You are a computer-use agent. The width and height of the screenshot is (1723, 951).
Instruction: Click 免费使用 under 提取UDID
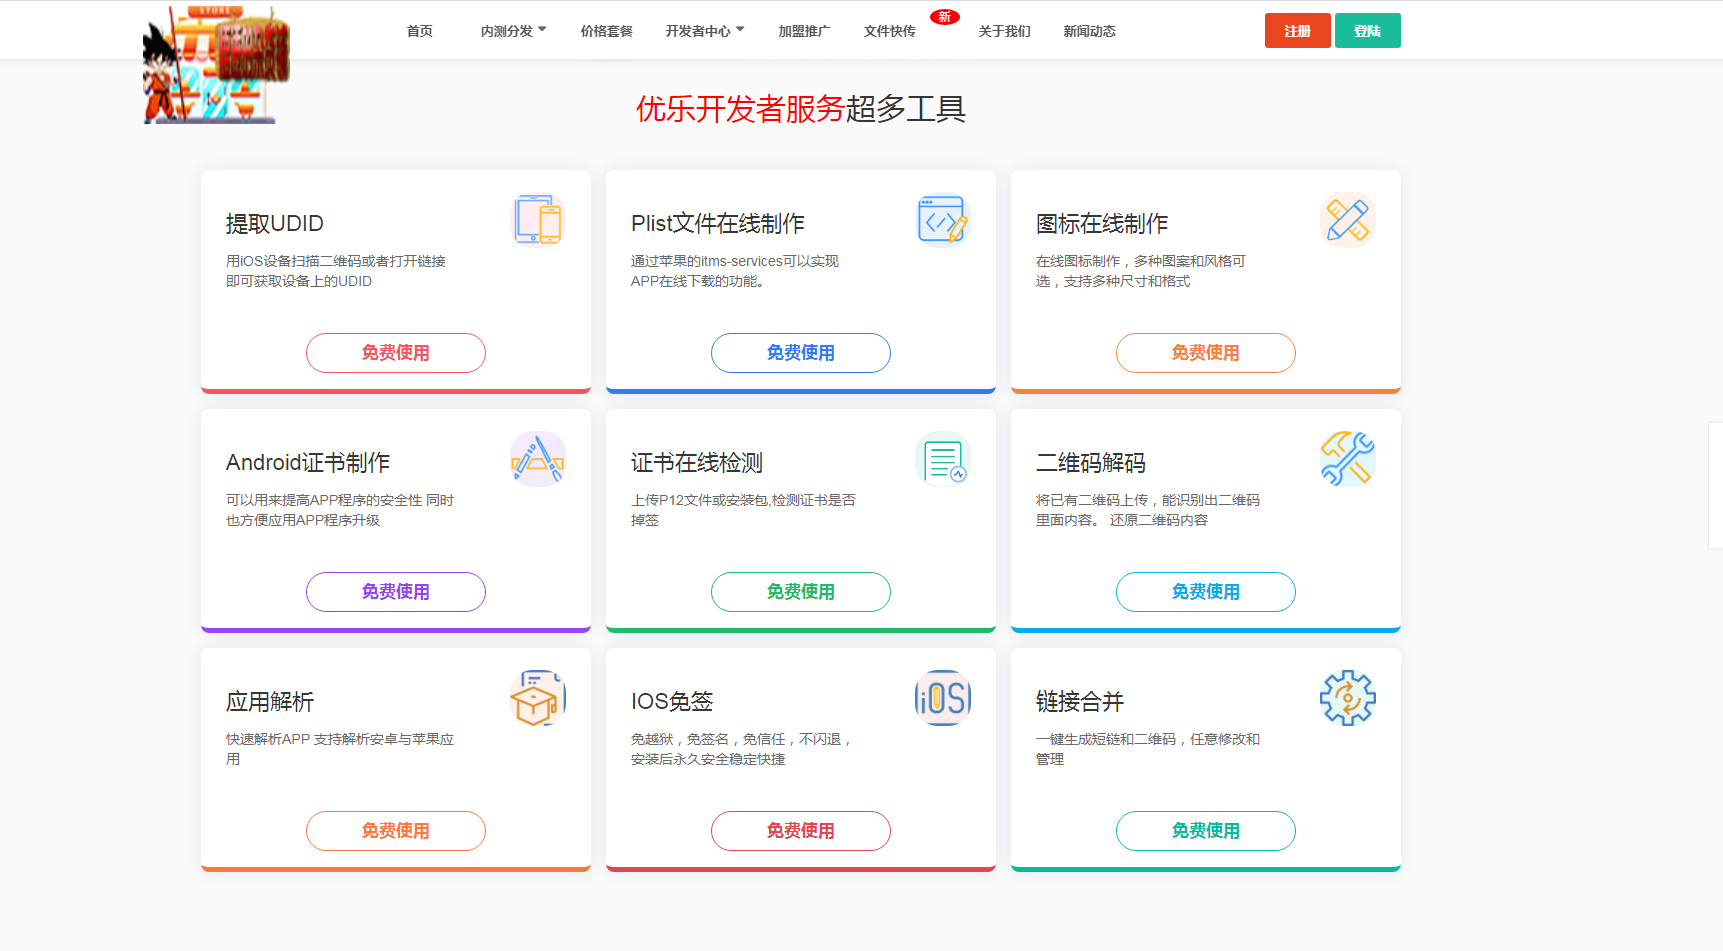pos(395,352)
